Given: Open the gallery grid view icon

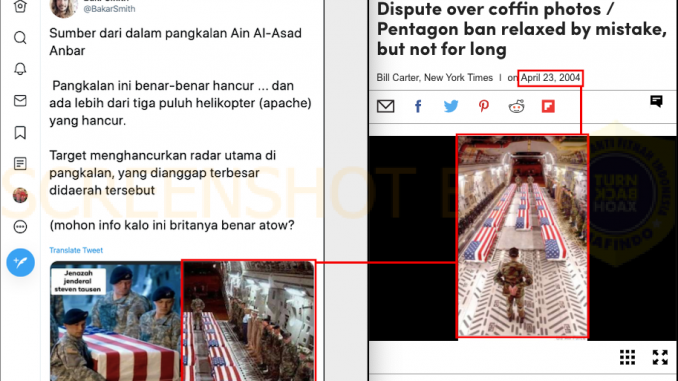Looking at the screenshot, I should pos(627,358).
